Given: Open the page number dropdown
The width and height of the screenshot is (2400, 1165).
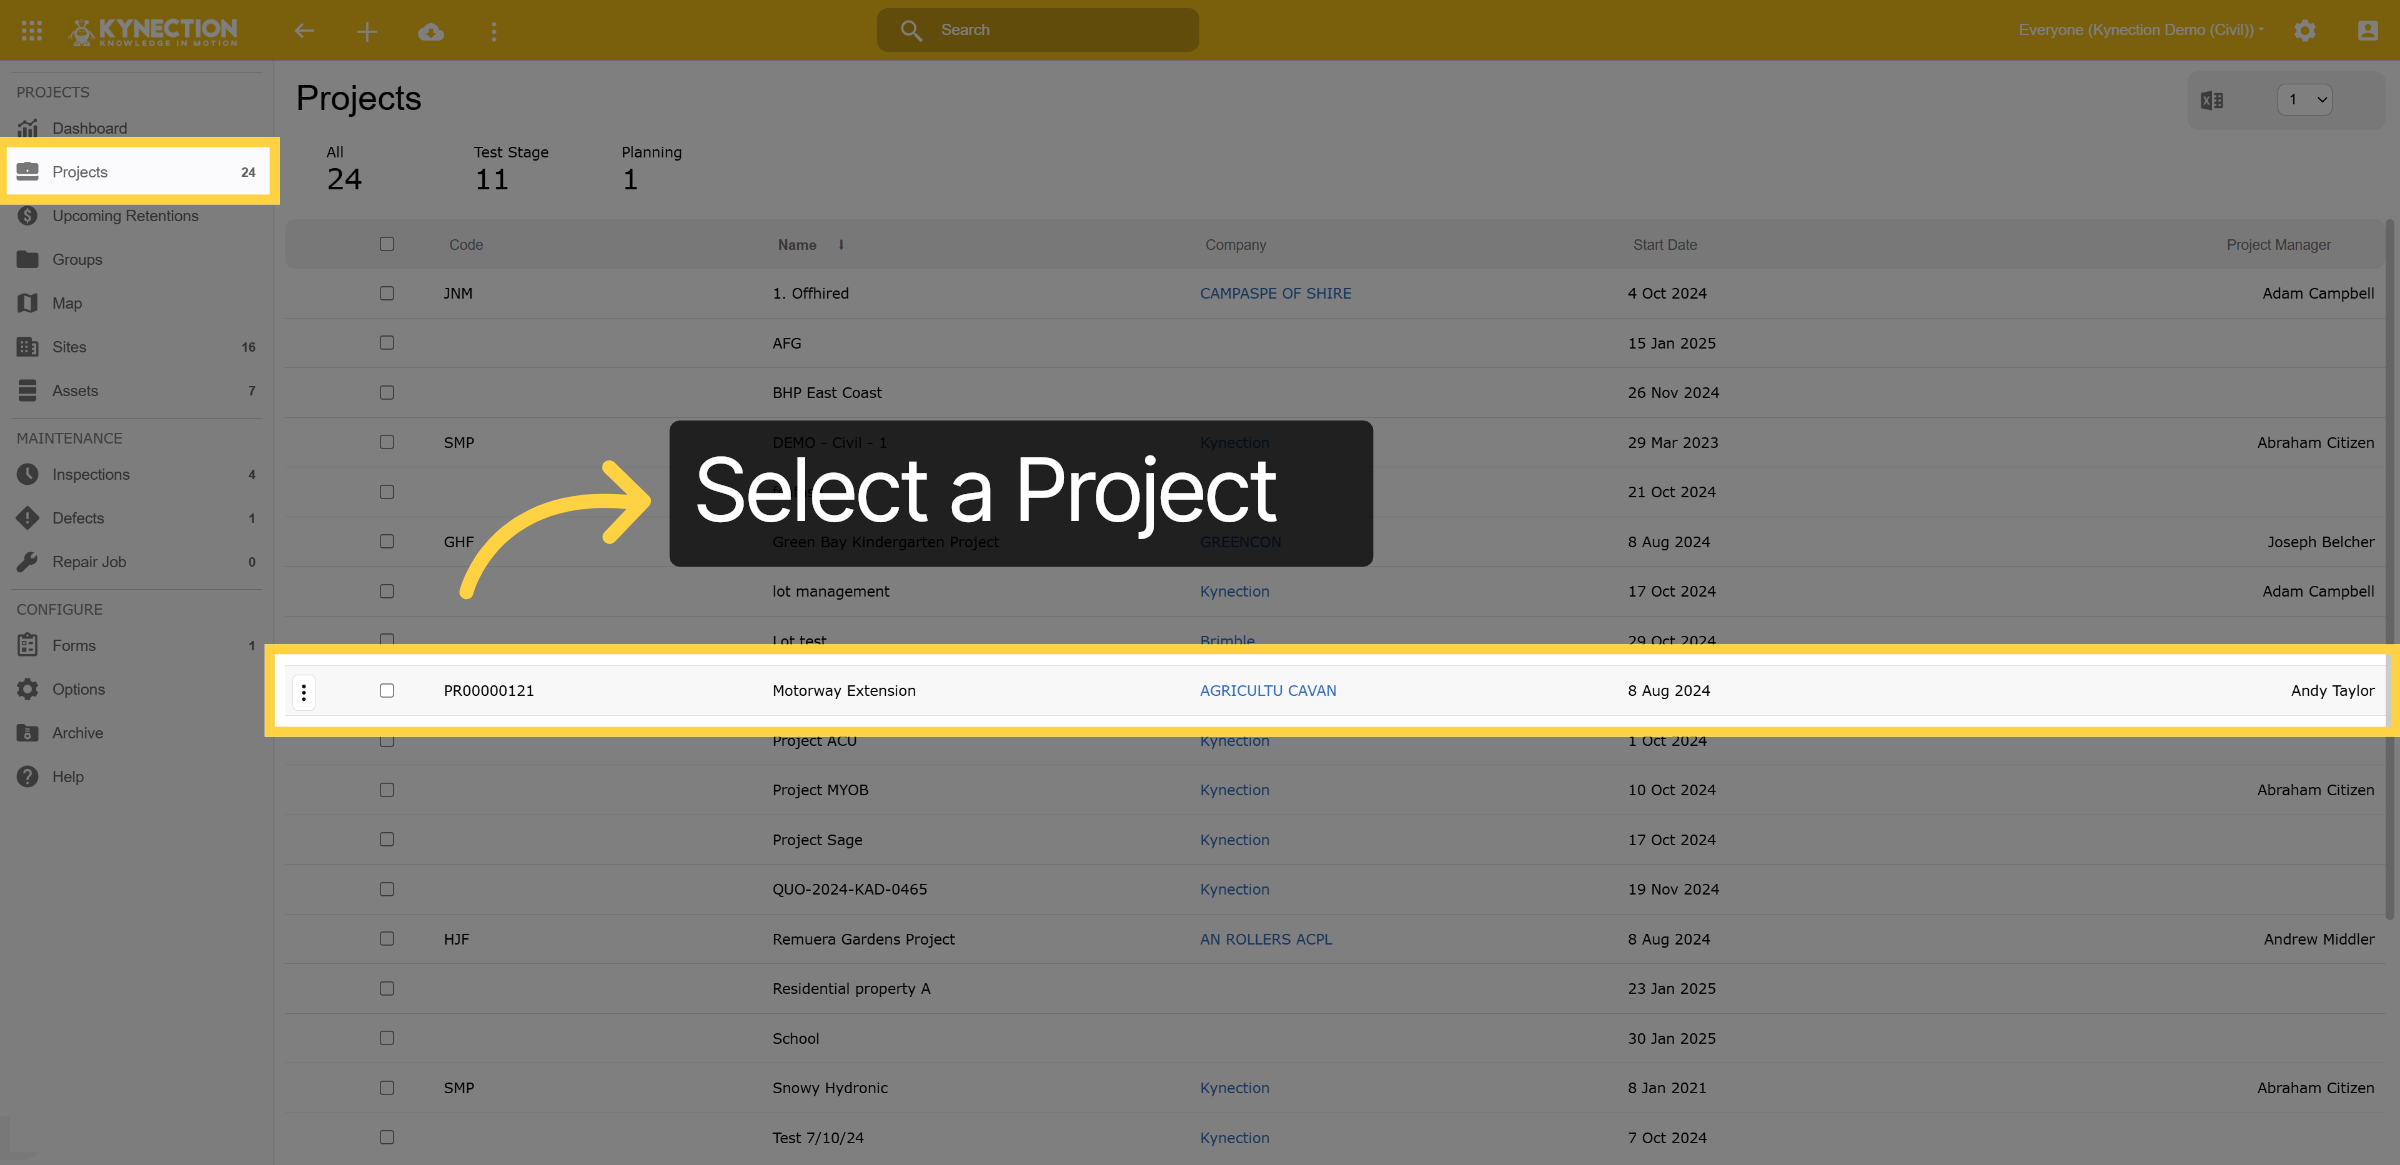Looking at the screenshot, I should [x=2305, y=100].
